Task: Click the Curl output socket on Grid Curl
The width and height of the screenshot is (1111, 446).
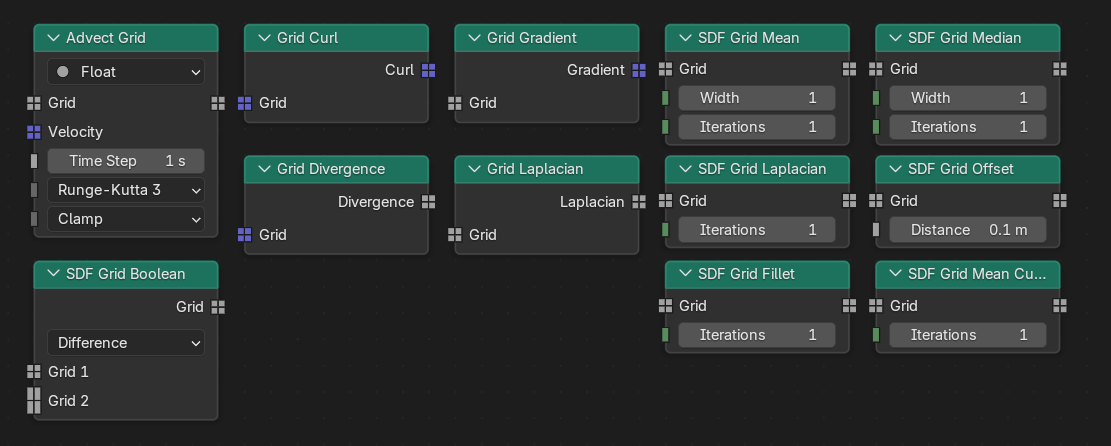Action: 428,70
